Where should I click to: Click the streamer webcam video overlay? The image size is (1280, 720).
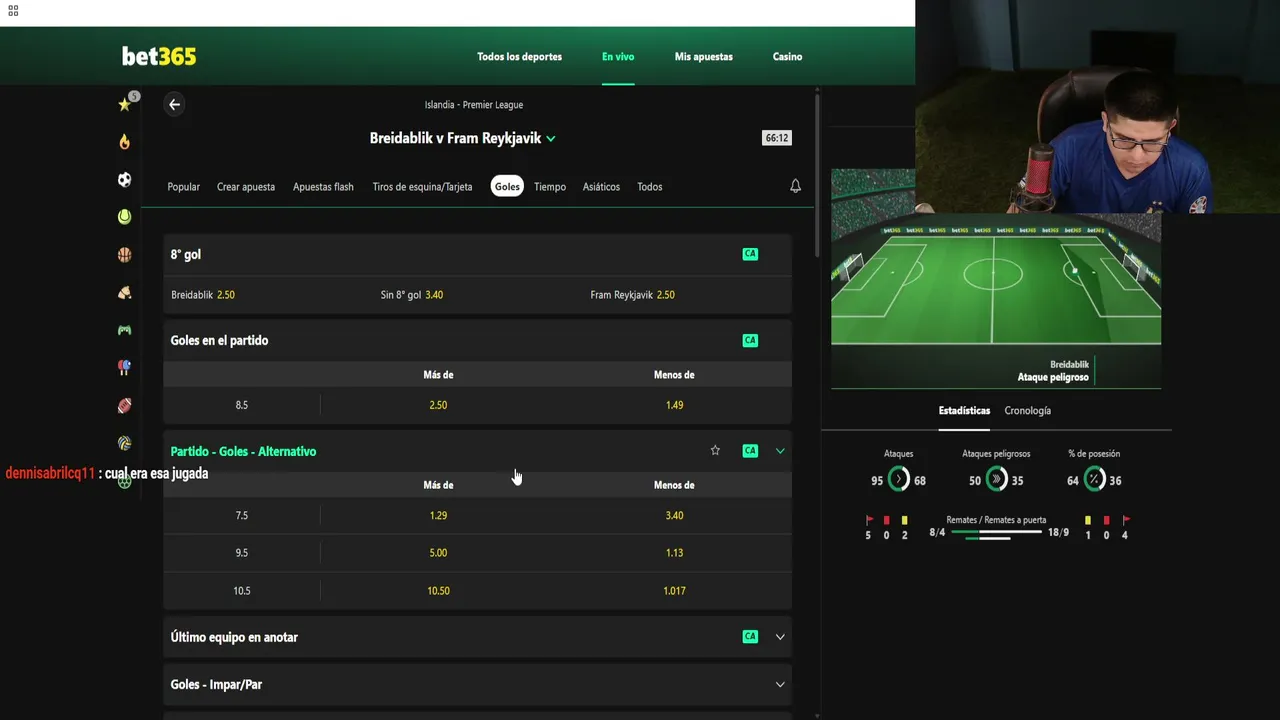click(1097, 107)
